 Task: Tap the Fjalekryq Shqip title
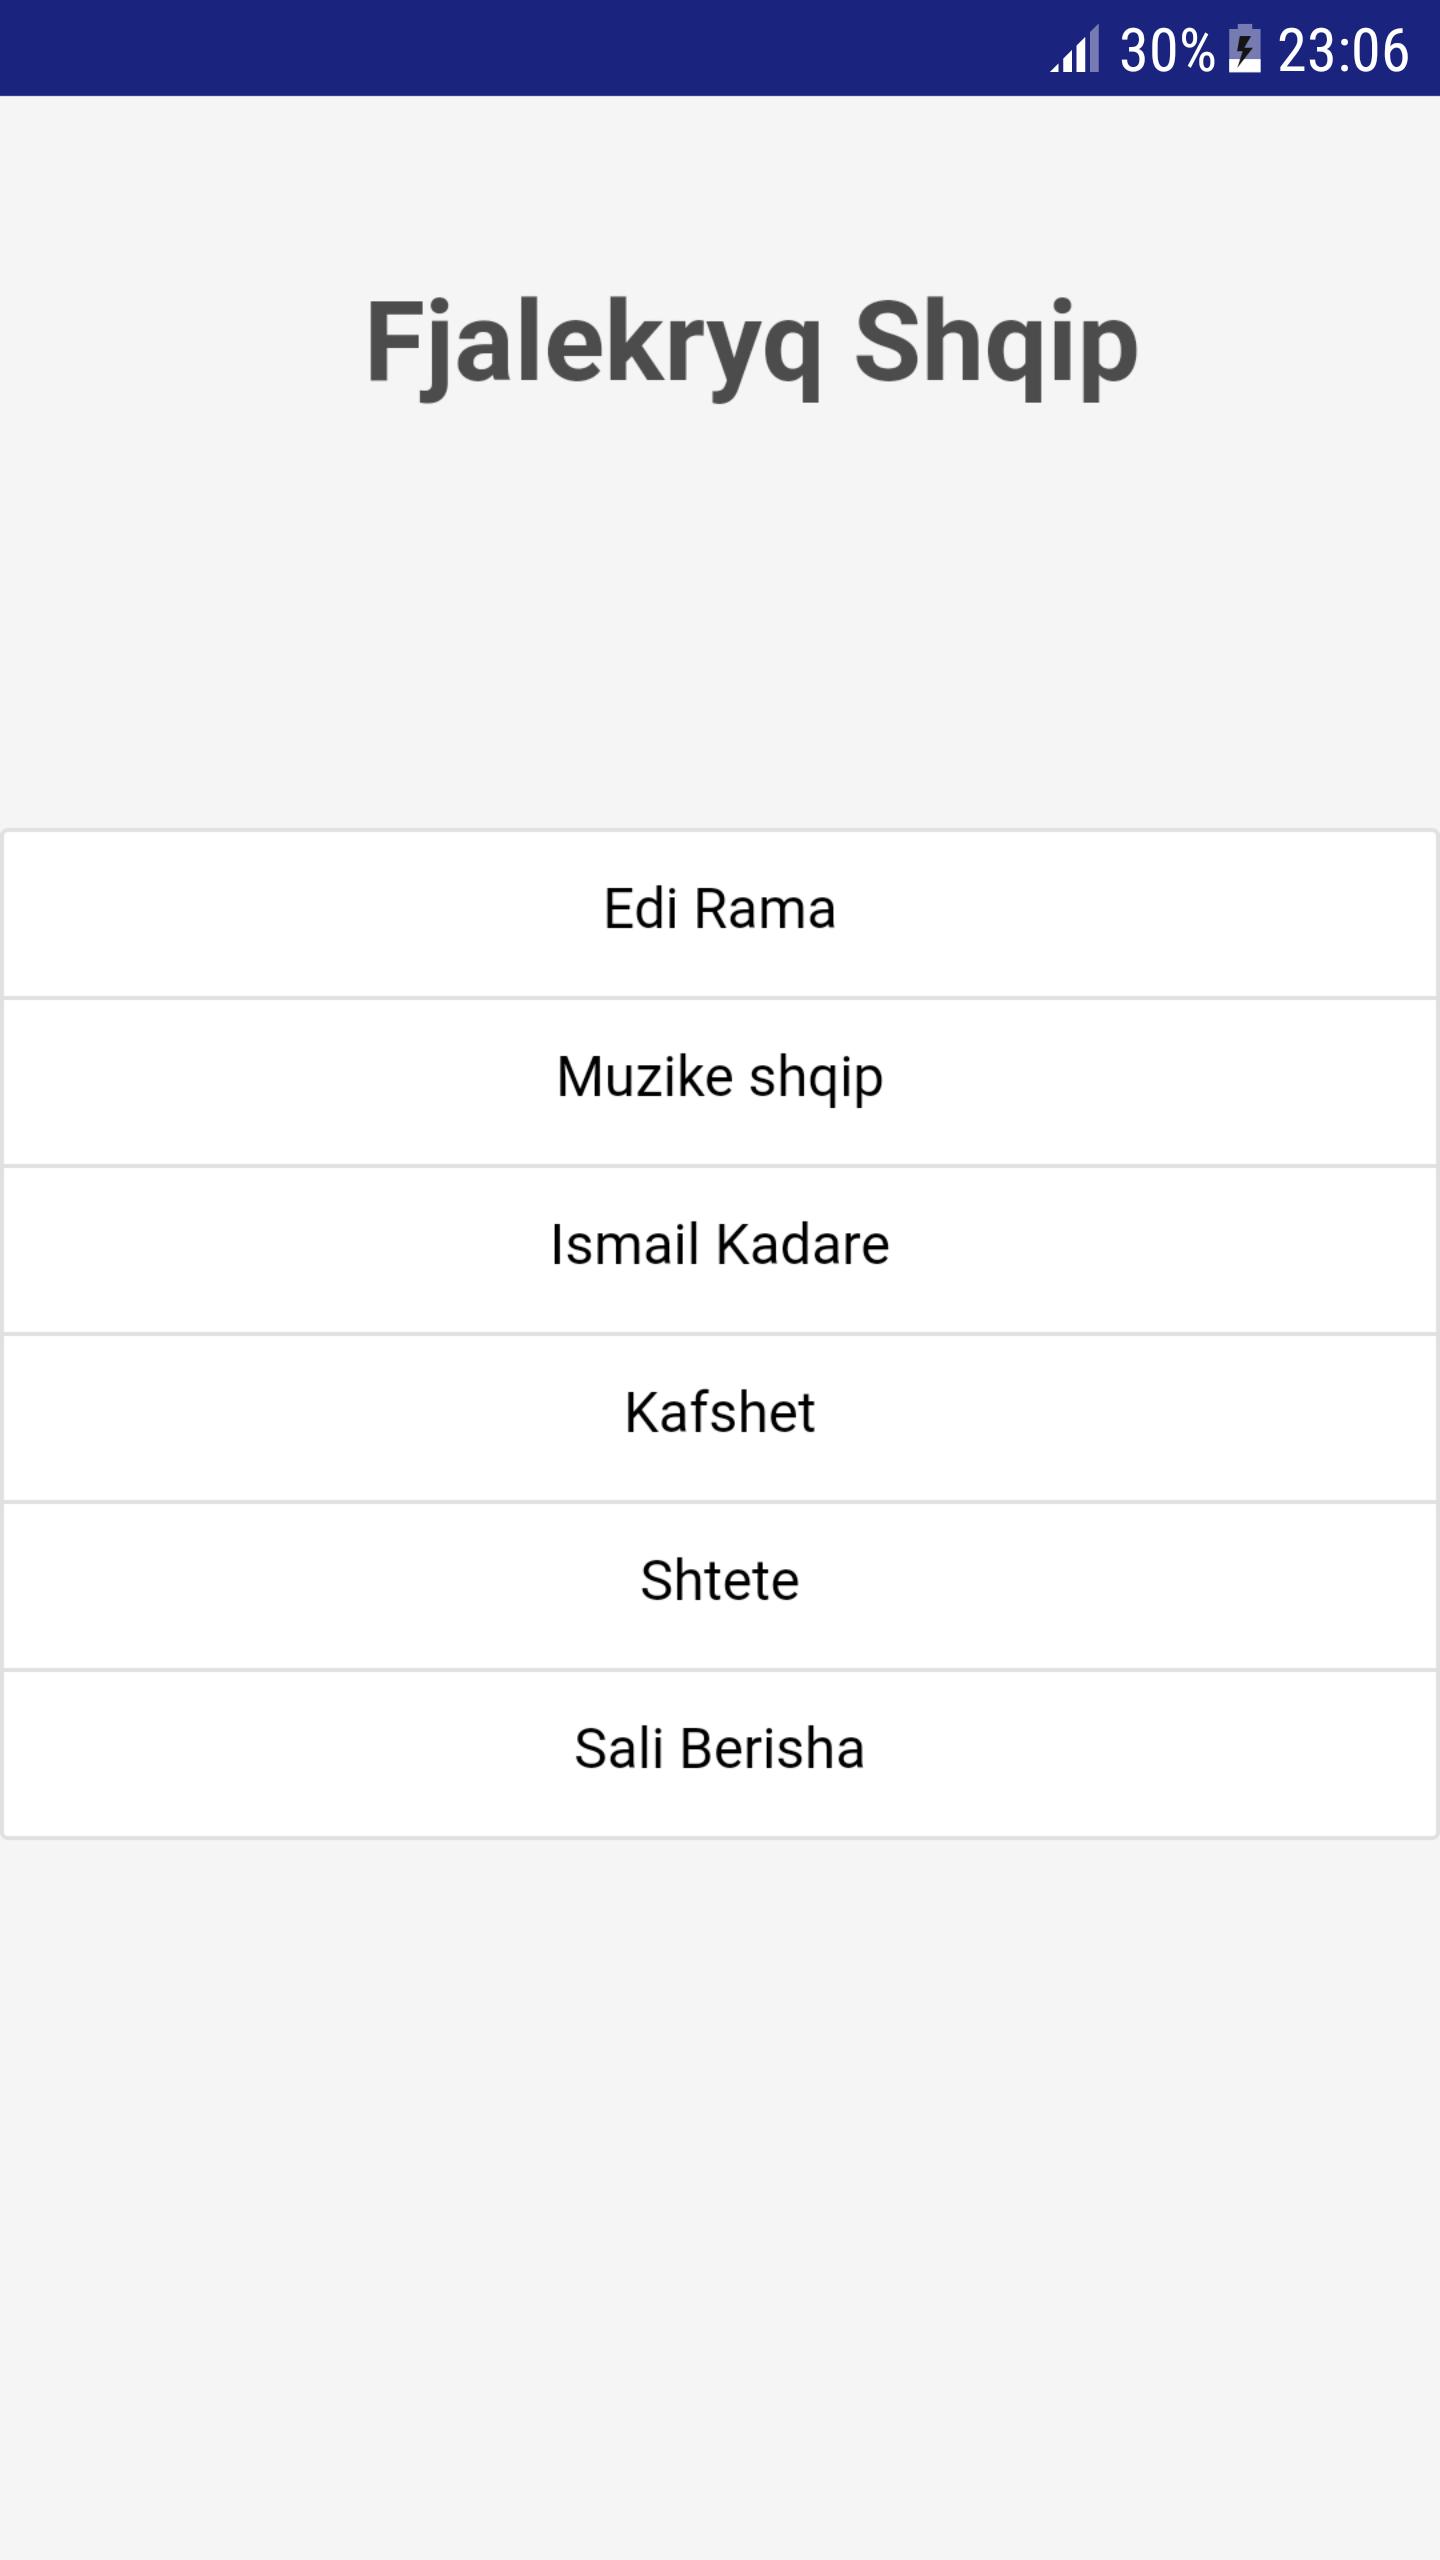752,343
